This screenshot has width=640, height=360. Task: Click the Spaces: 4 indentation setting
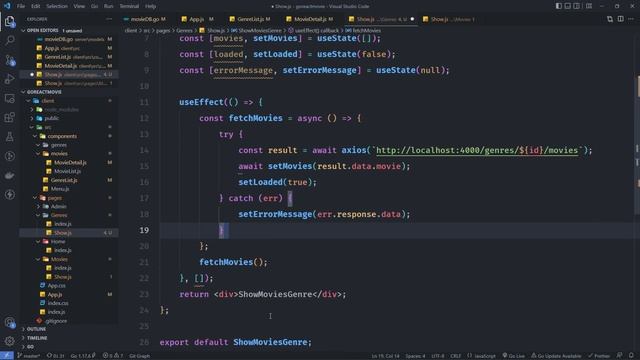416,356
